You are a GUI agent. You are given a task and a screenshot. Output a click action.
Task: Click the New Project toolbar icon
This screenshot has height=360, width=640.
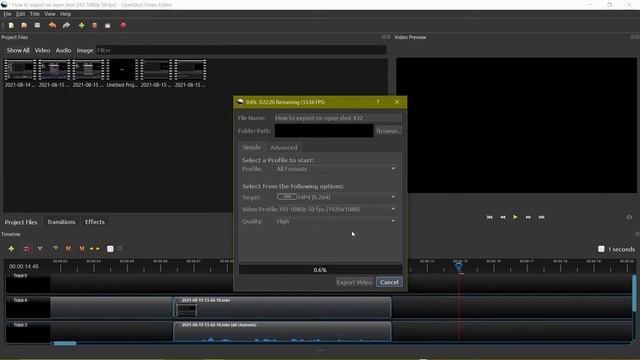tap(11, 25)
